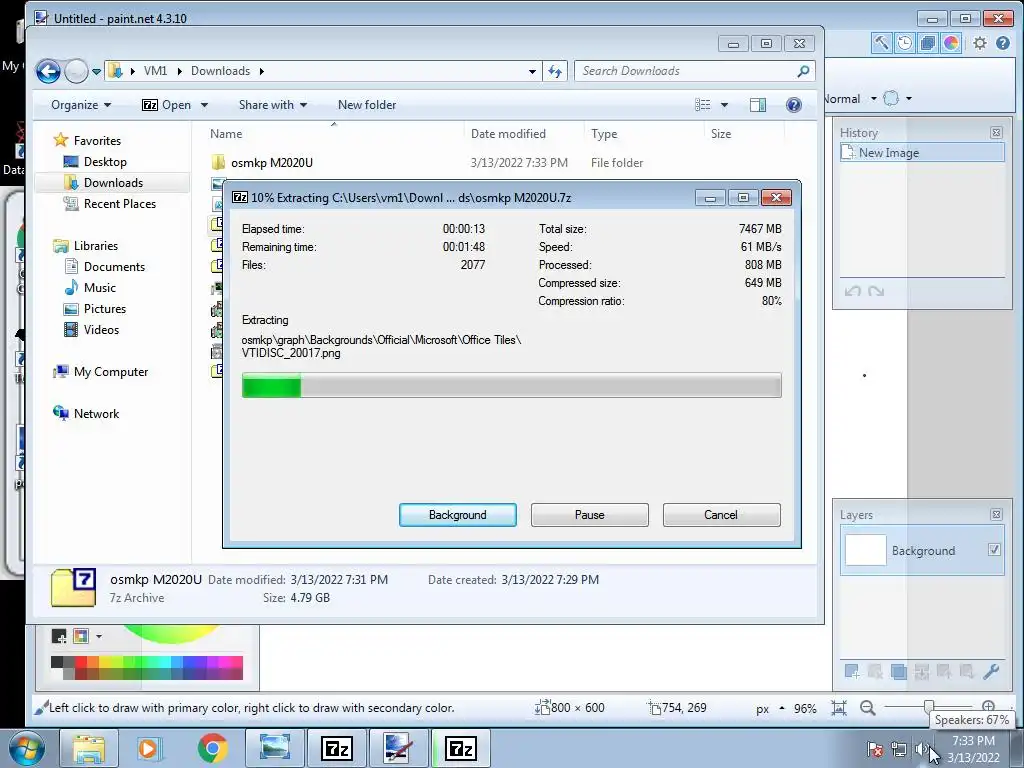Open Videos library
The height and width of the screenshot is (768, 1024).
pyautogui.click(x=101, y=329)
